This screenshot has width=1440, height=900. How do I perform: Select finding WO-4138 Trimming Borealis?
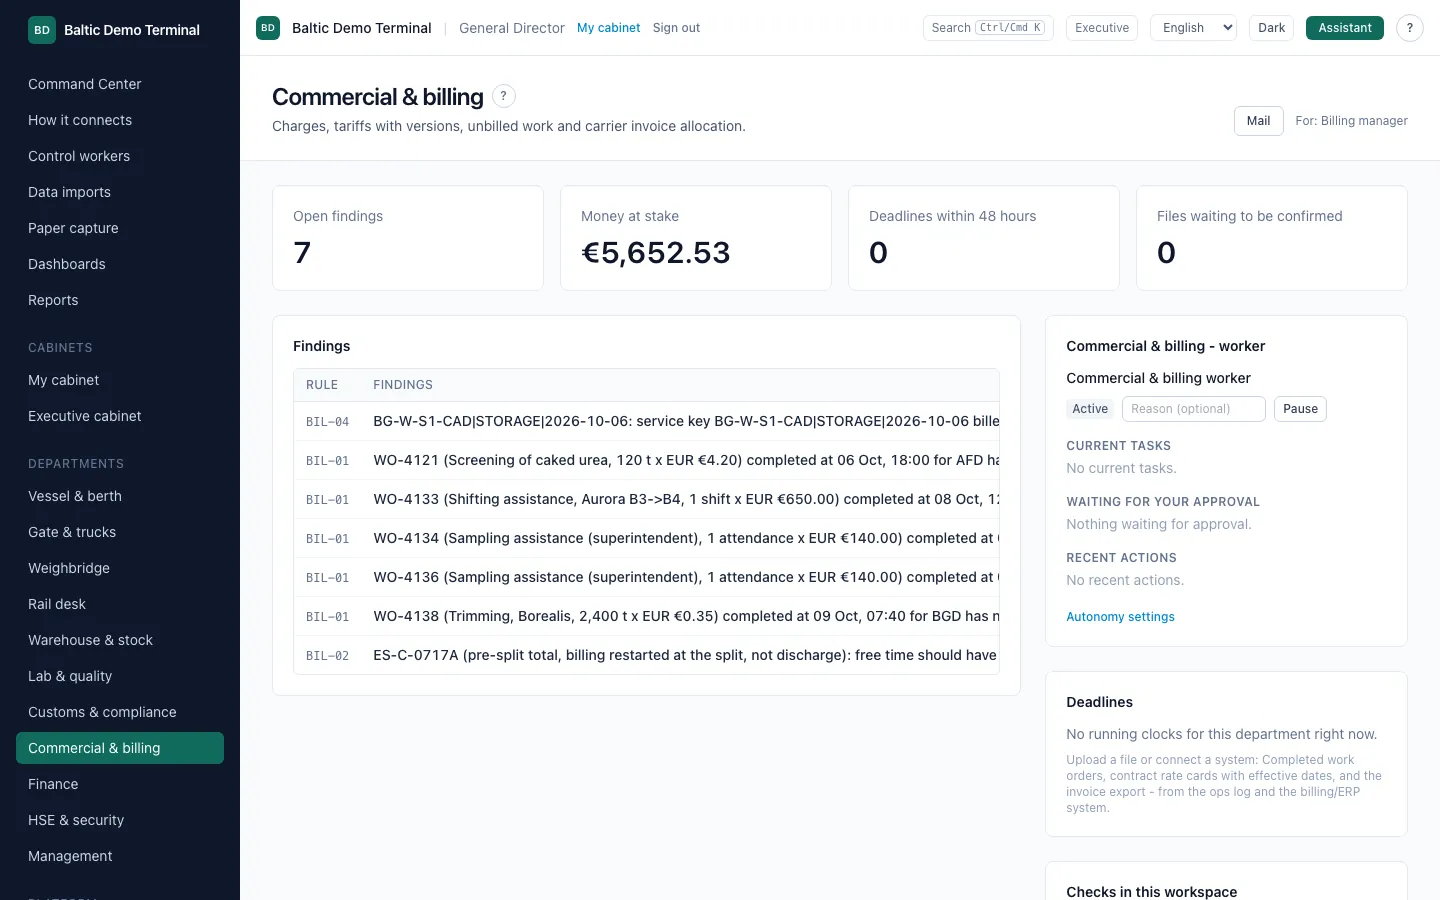pos(646,616)
